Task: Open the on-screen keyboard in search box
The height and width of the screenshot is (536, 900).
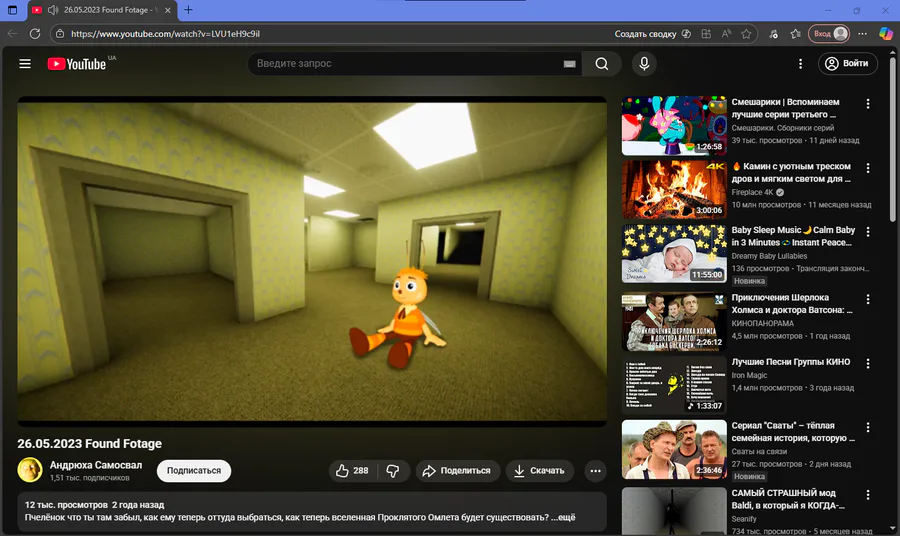Action: pyautogui.click(x=569, y=64)
